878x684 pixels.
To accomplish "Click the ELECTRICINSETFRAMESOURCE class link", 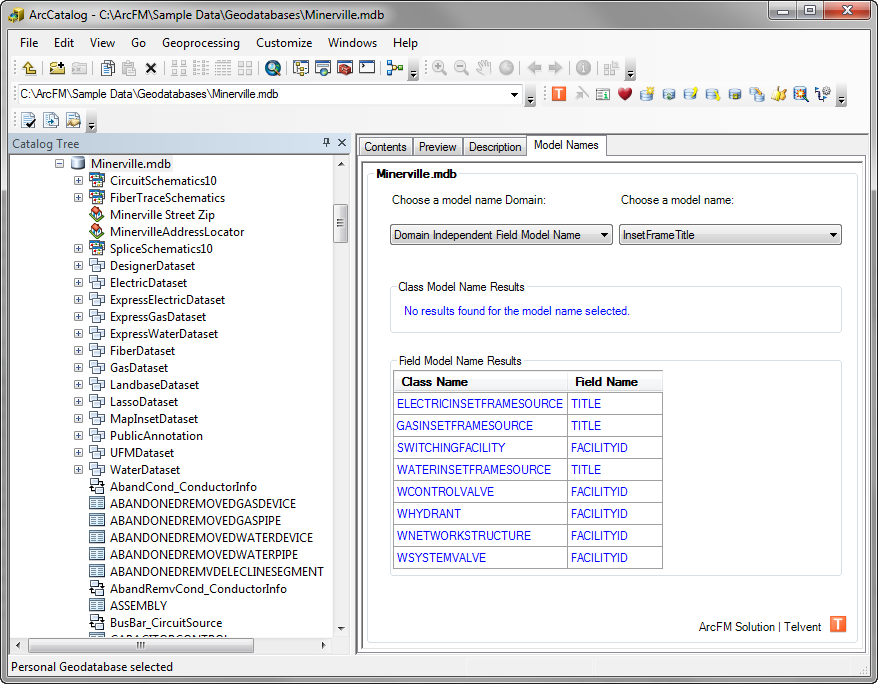I will tap(479, 404).
